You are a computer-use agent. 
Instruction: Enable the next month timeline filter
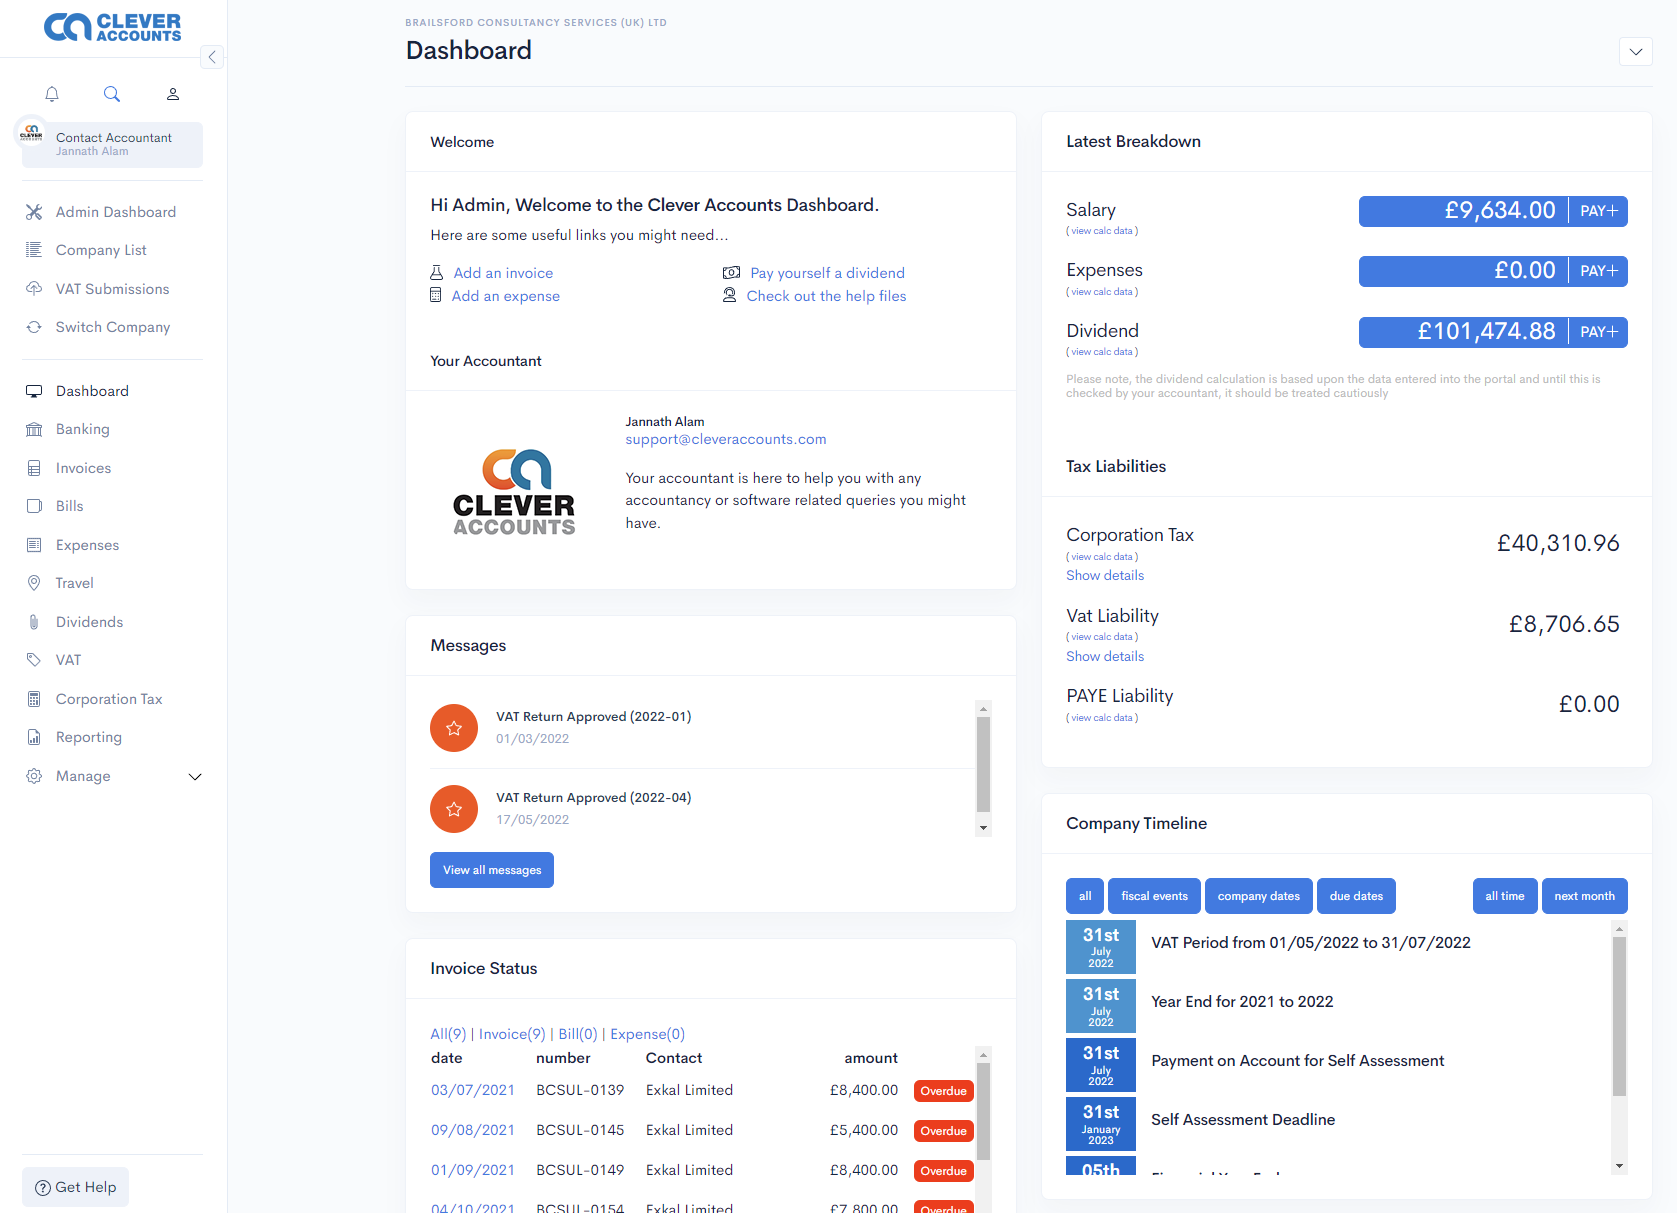coord(1585,896)
